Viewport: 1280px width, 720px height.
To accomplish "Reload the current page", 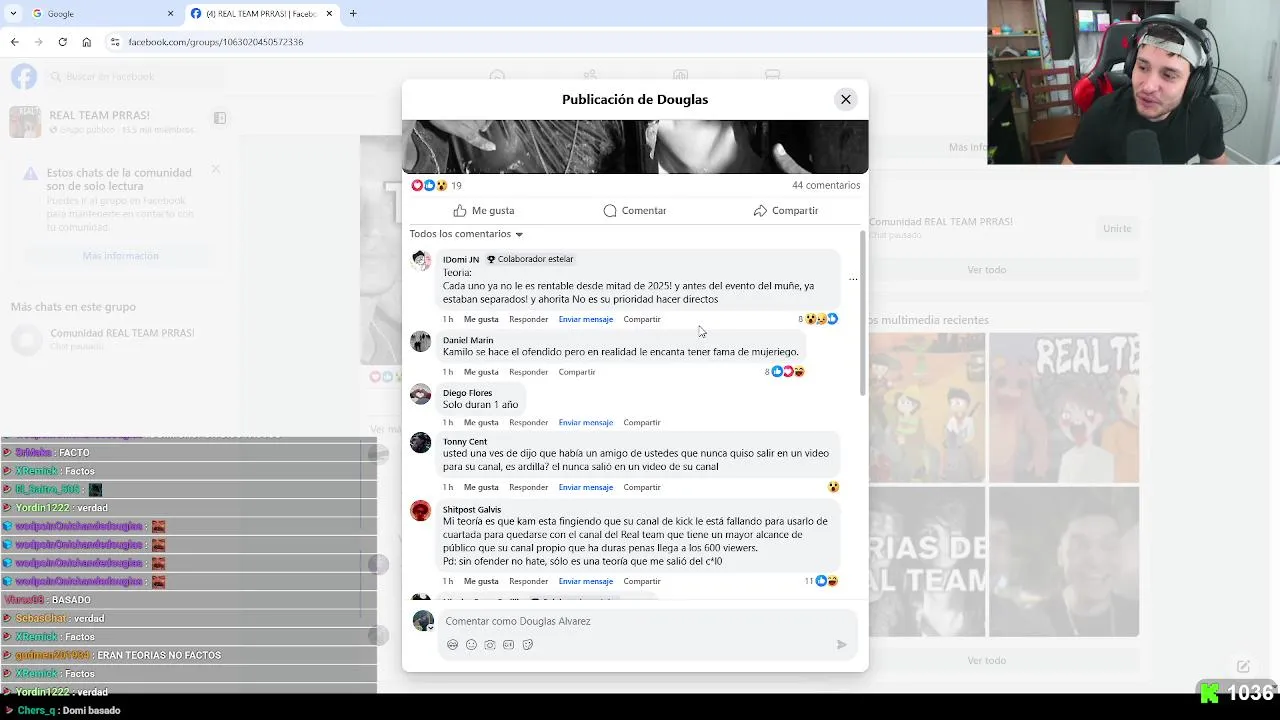I will [x=62, y=42].
